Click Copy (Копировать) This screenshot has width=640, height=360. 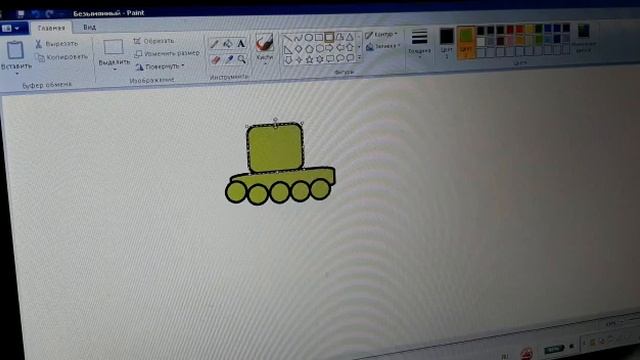(62, 57)
